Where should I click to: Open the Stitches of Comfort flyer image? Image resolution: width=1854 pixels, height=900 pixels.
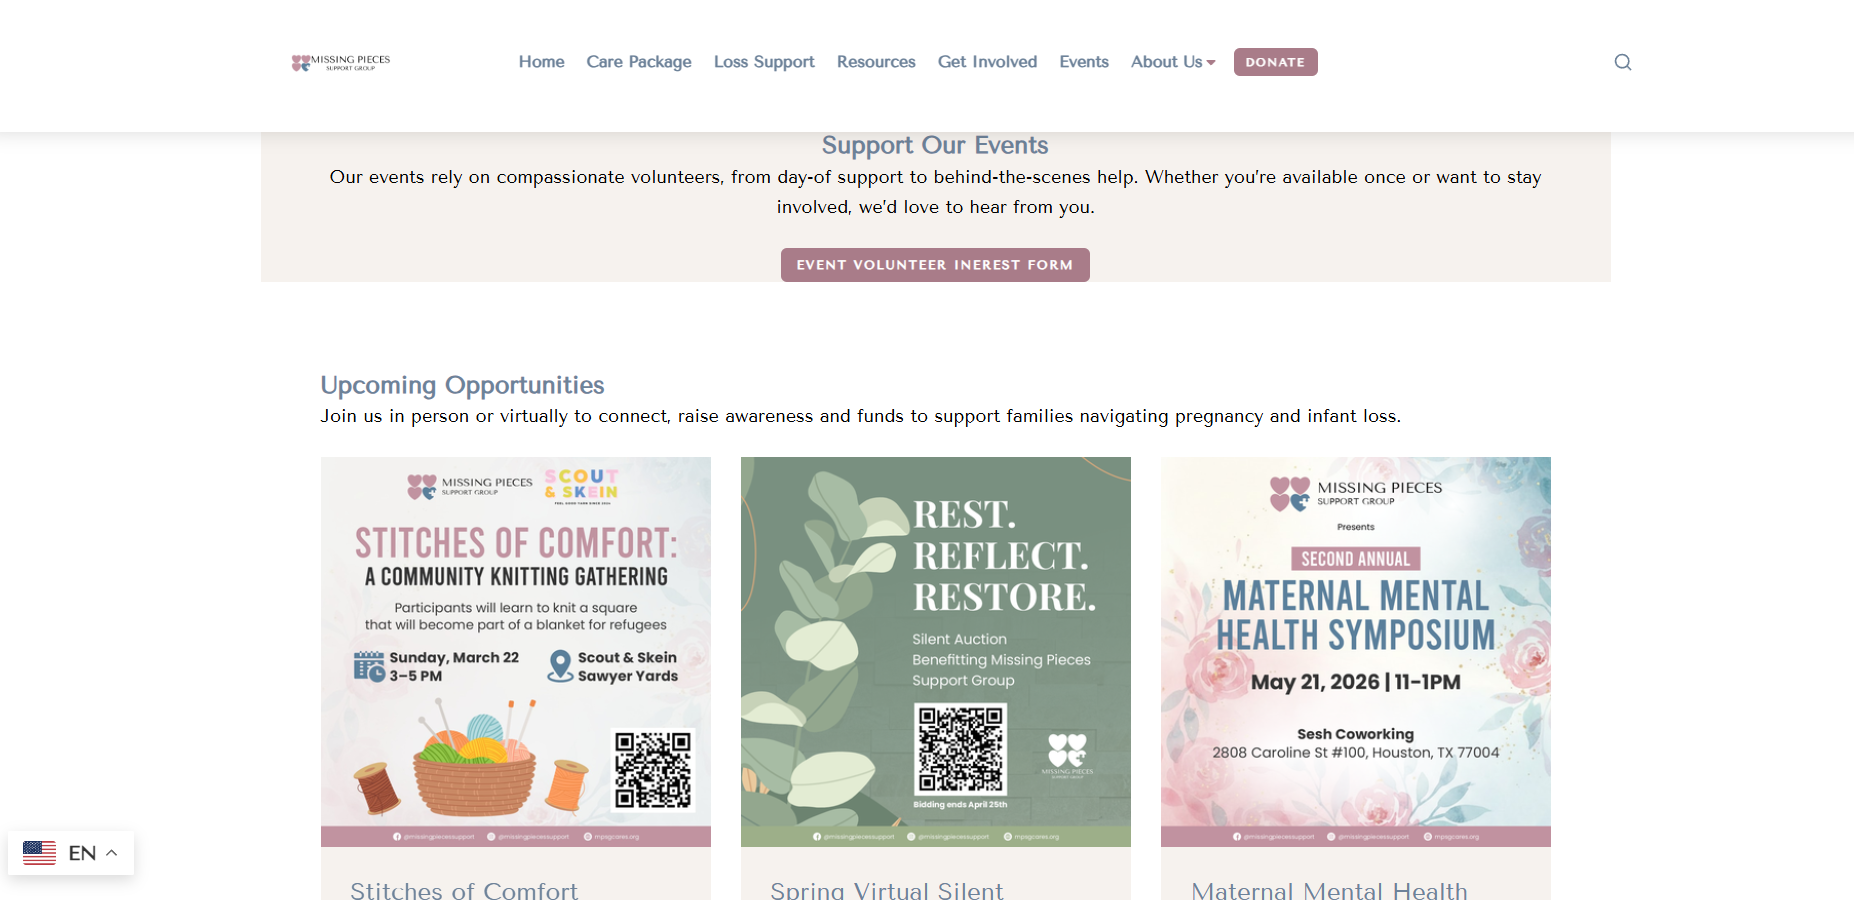click(x=516, y=652)
